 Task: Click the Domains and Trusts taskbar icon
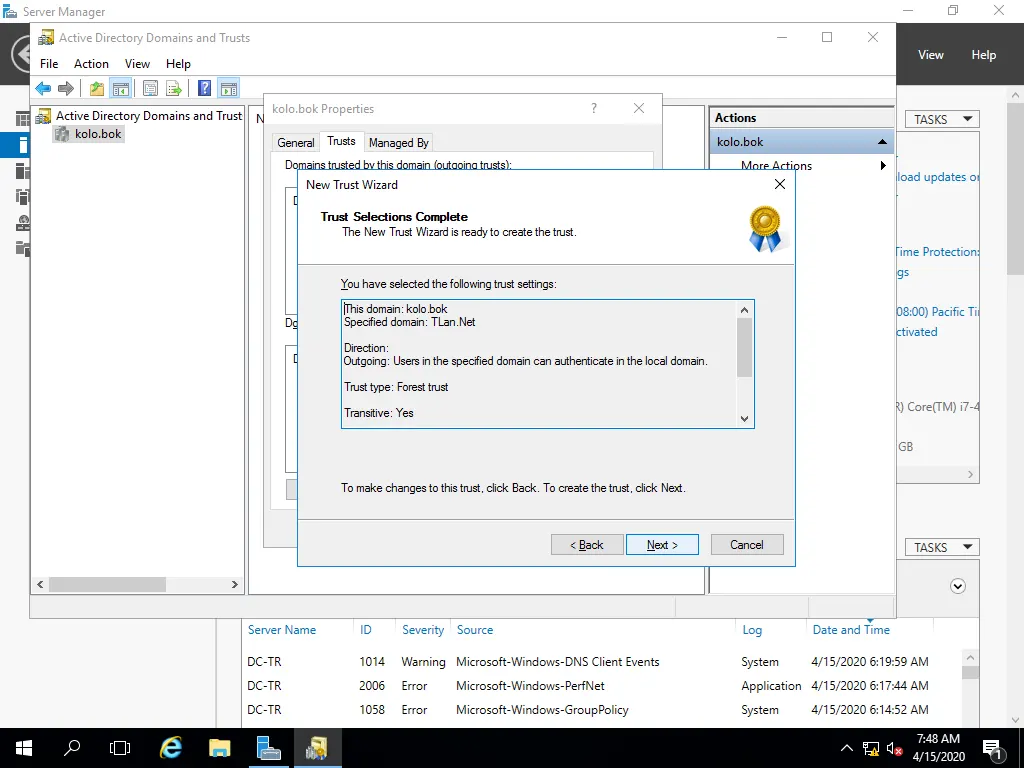(317, 748)
